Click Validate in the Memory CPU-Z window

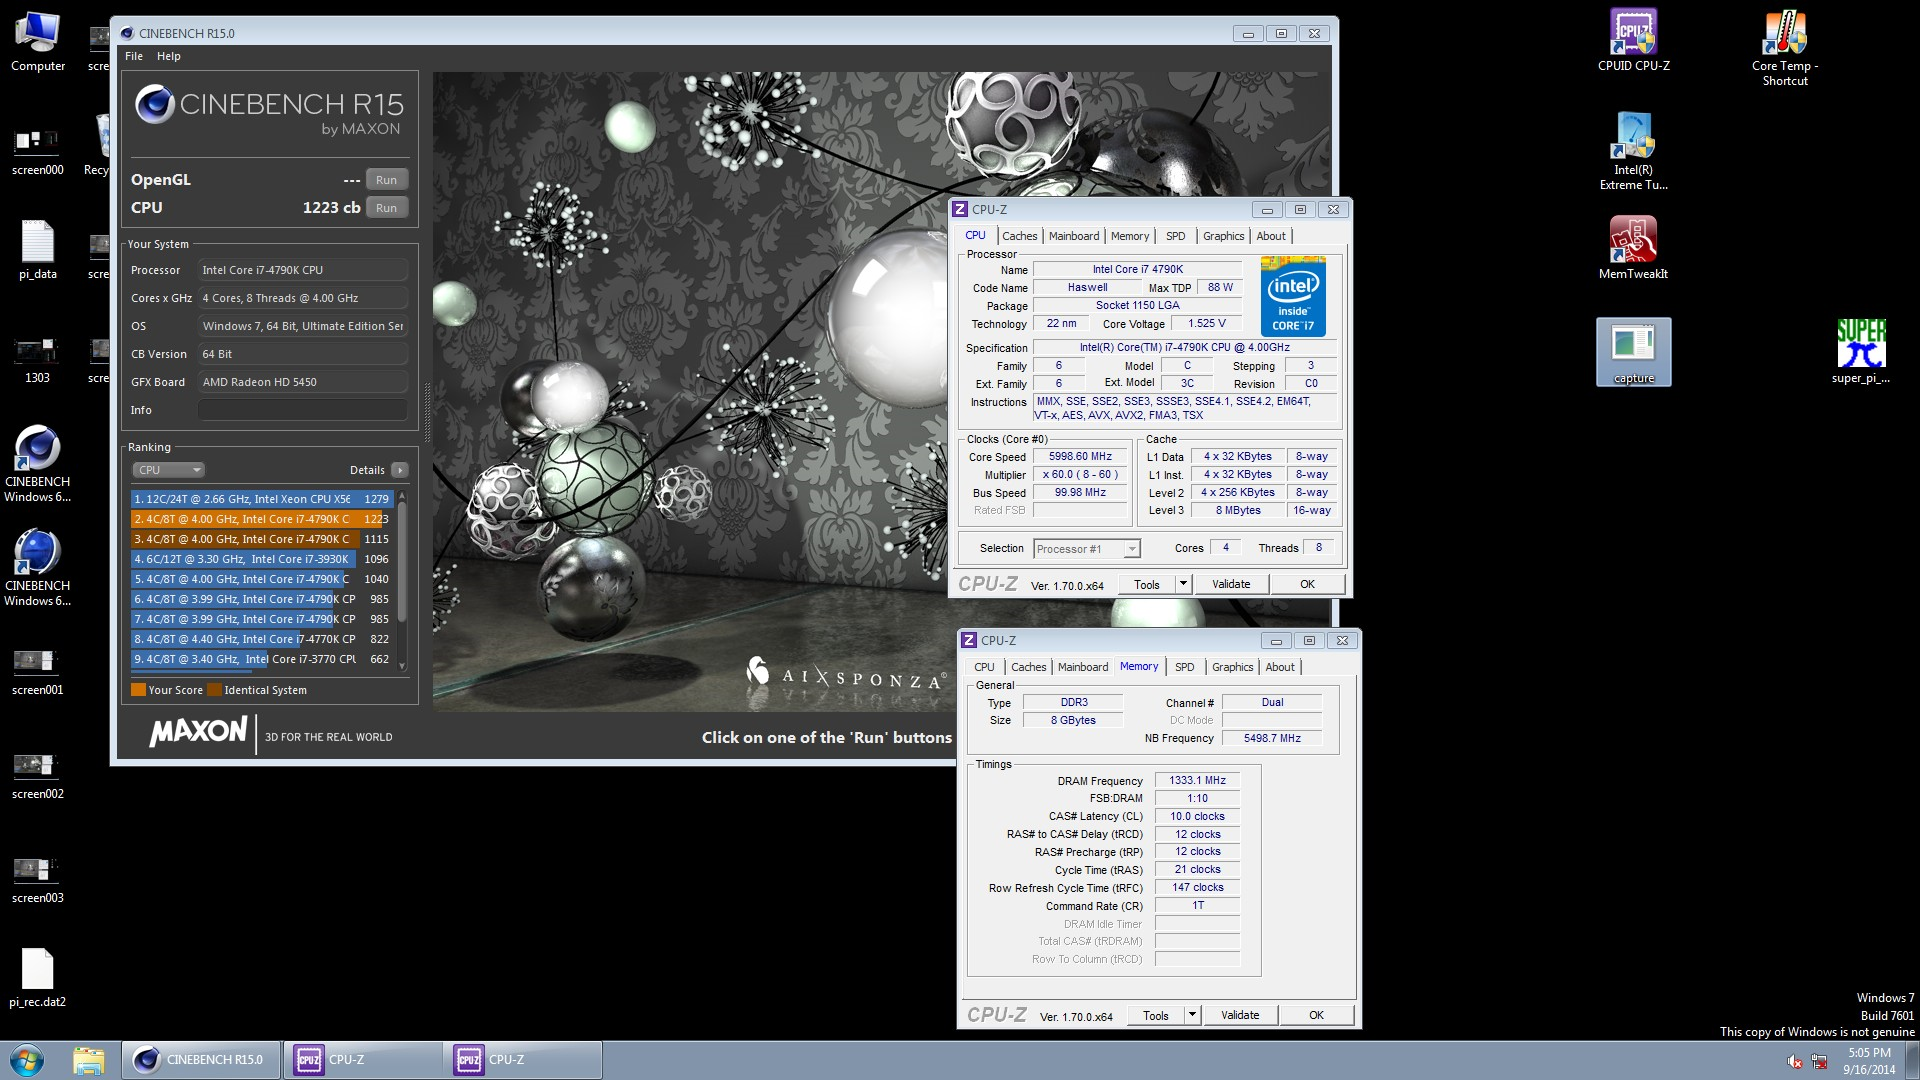point(1239,1015)
